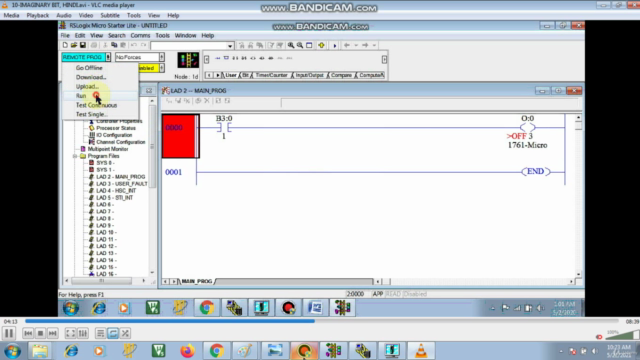The image size is (640, 360).
Task: Switch to the Bit instruction tab
Action: (x=246, y=75)
